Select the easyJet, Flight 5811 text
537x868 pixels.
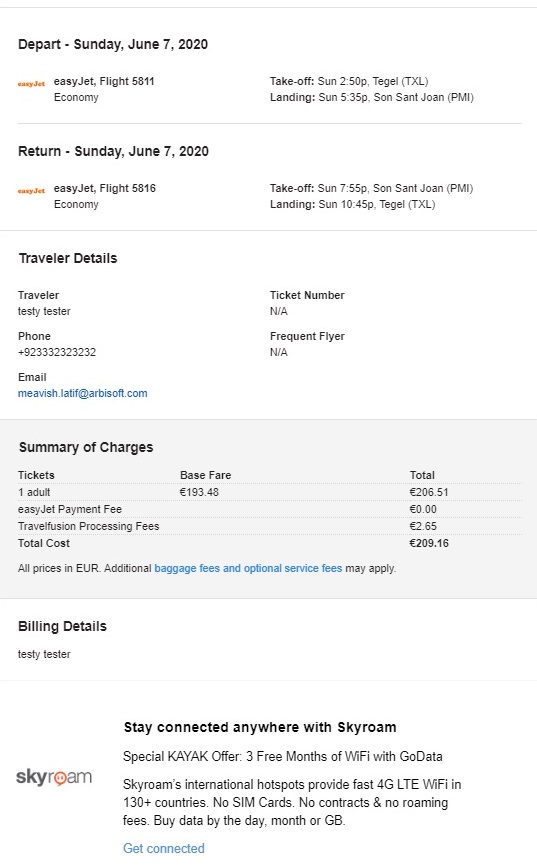[104, 81]
